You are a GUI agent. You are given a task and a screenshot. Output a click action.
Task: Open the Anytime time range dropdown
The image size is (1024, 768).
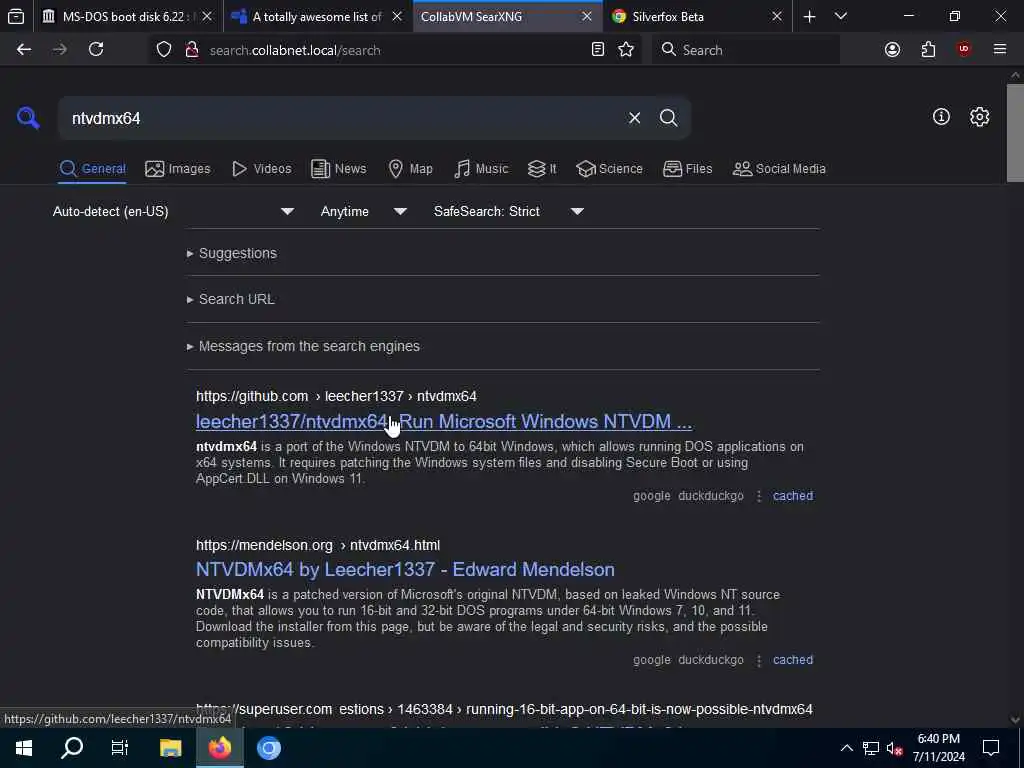[x=364, y=212]
